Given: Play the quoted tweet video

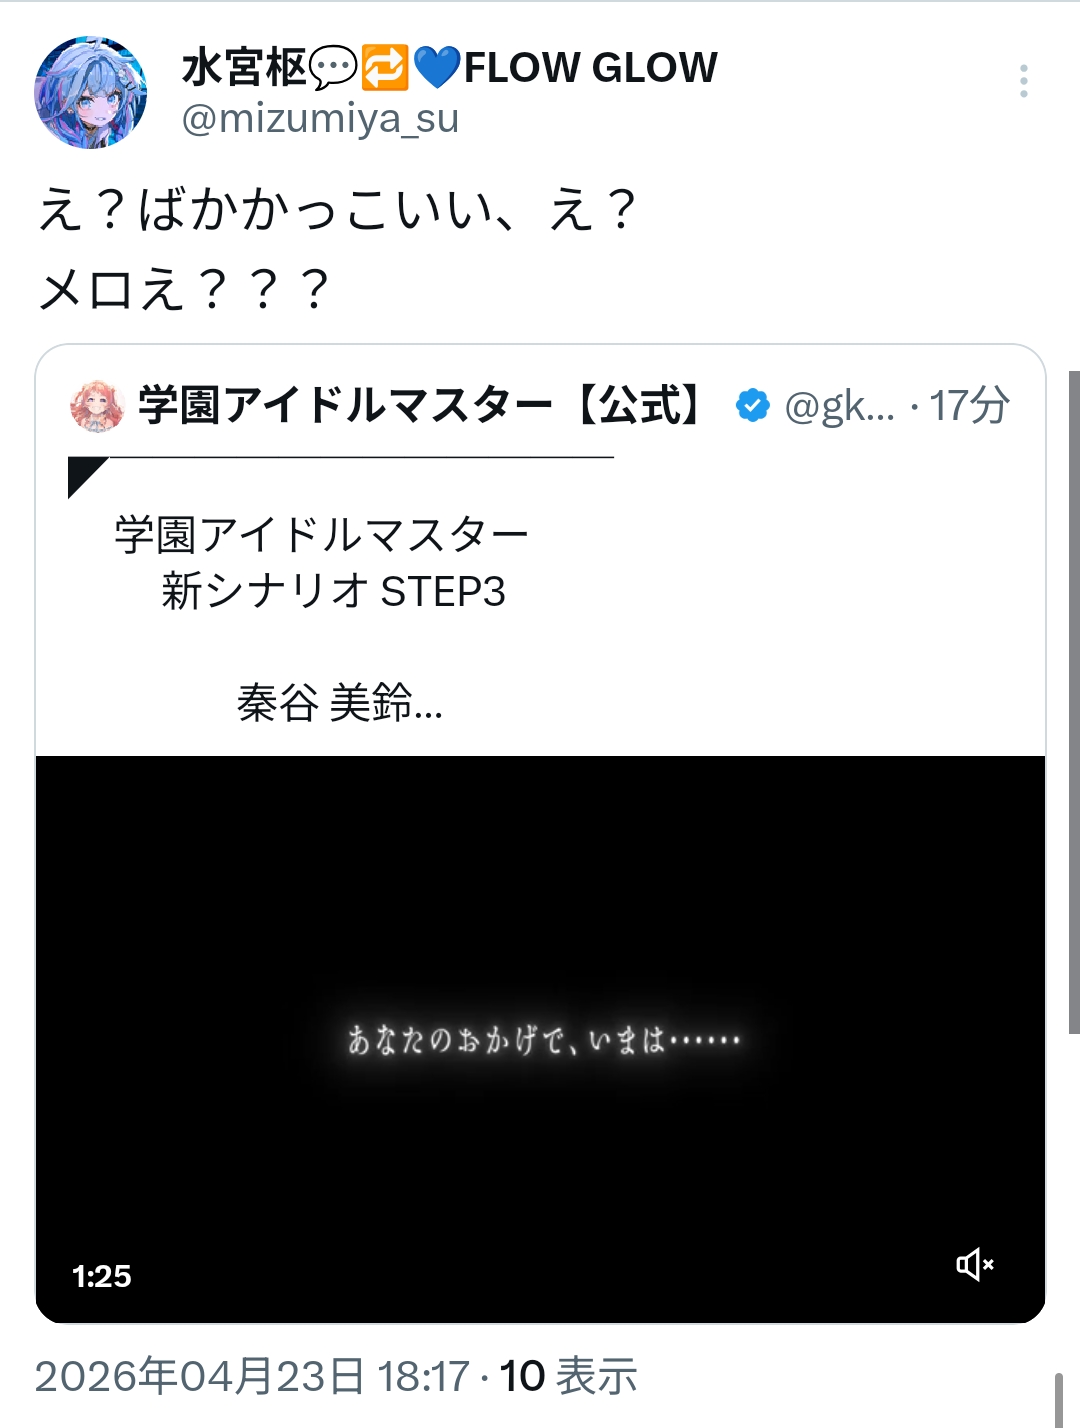Looking at the screenshot, I should pyautogui.click(x=540, y=1039).
